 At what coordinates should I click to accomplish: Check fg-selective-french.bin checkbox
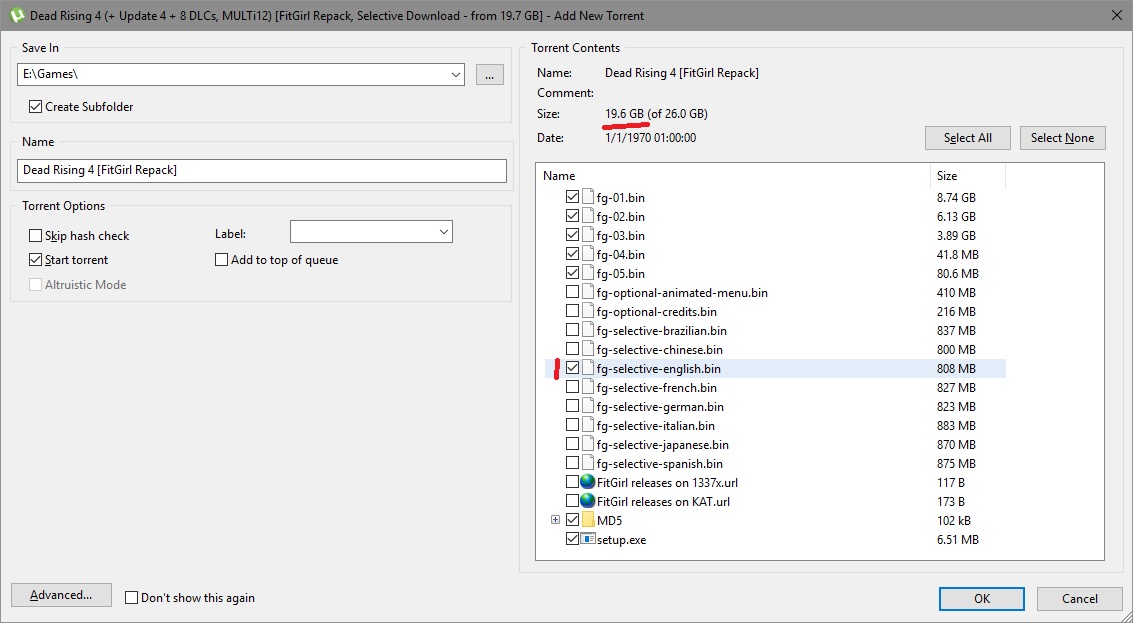pos(572,387)
